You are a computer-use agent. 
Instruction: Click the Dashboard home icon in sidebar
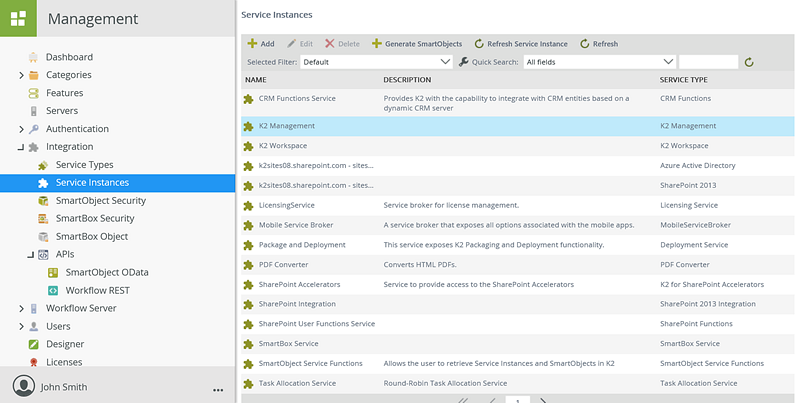tap(34, 57)
